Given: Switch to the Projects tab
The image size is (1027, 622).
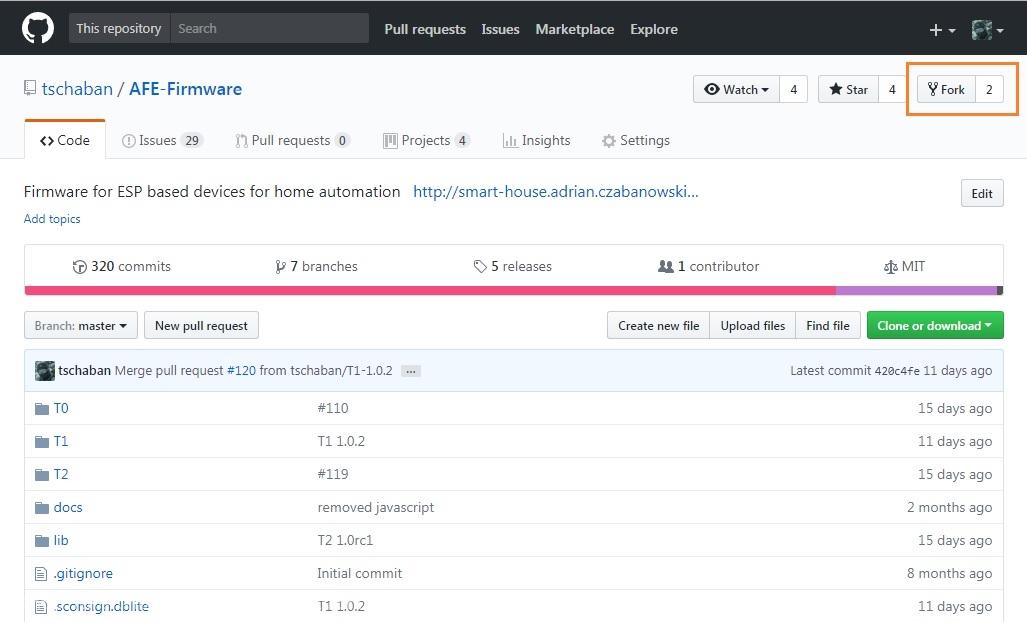Looking at the screenshot, I should click(x=426, y=140).
